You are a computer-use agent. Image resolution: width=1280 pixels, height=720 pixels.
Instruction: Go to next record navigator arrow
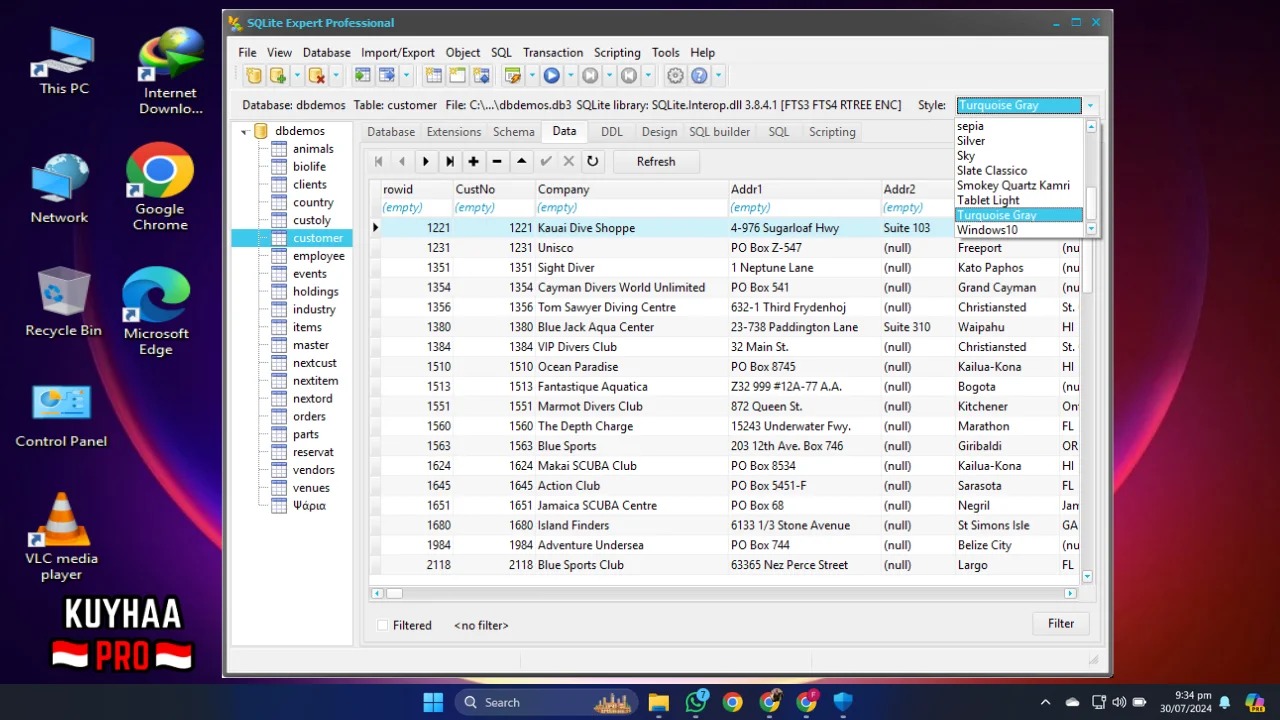coord(426,161)
